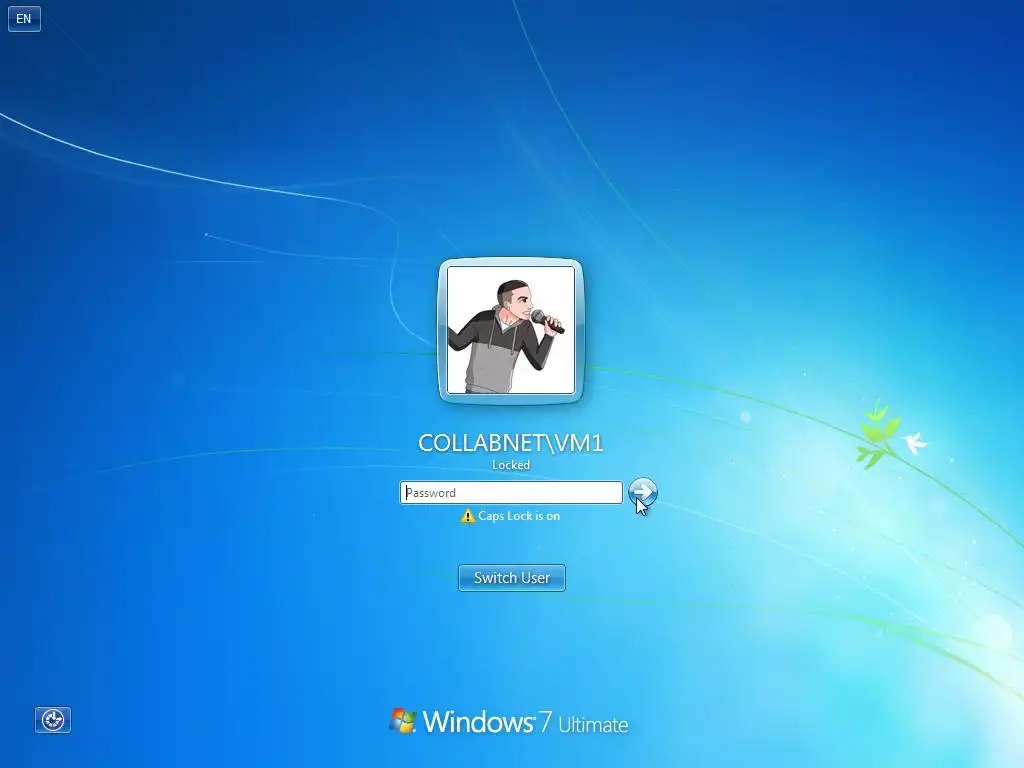The height and width of the screenshot is (768, 1024).
Task: Click the Password input field
Action: click(511, 492)
